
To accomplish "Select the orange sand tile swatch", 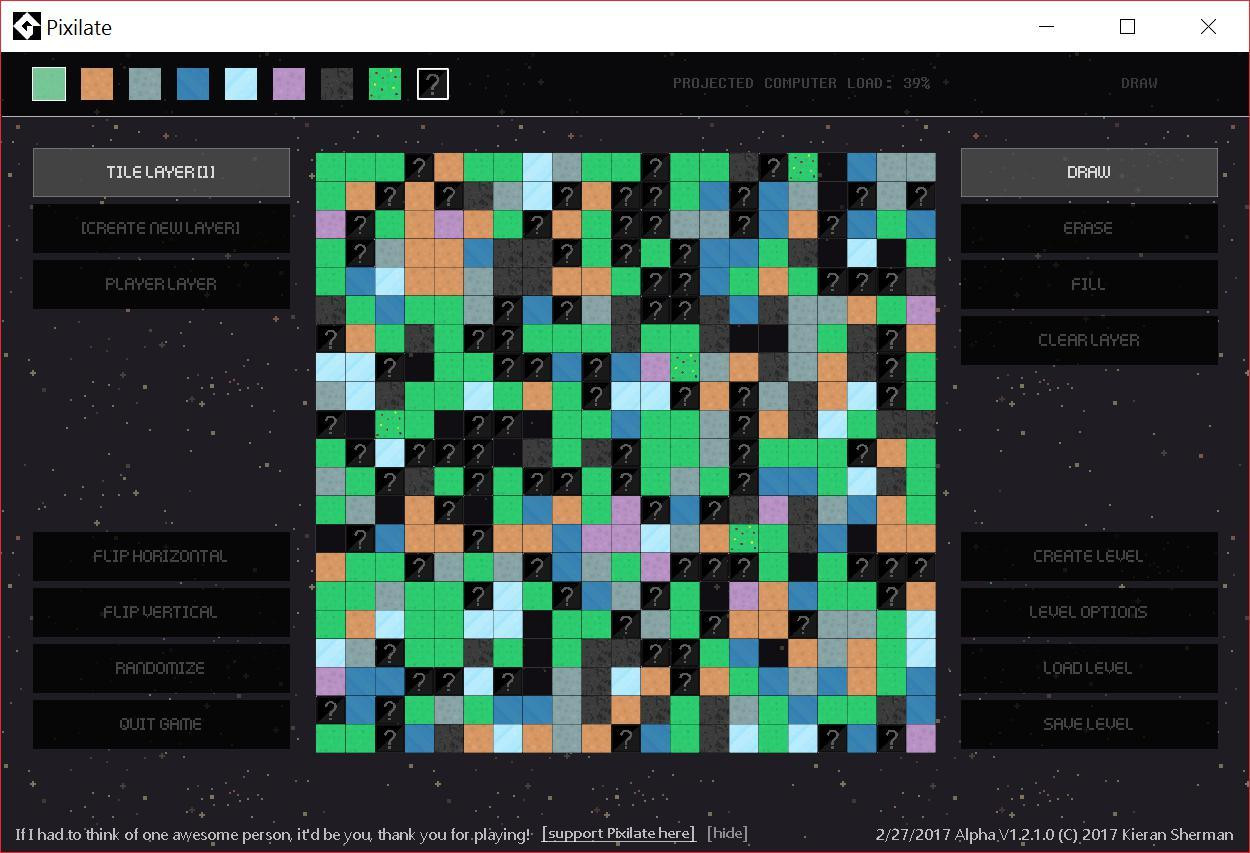I will click(x=97, y=84).
